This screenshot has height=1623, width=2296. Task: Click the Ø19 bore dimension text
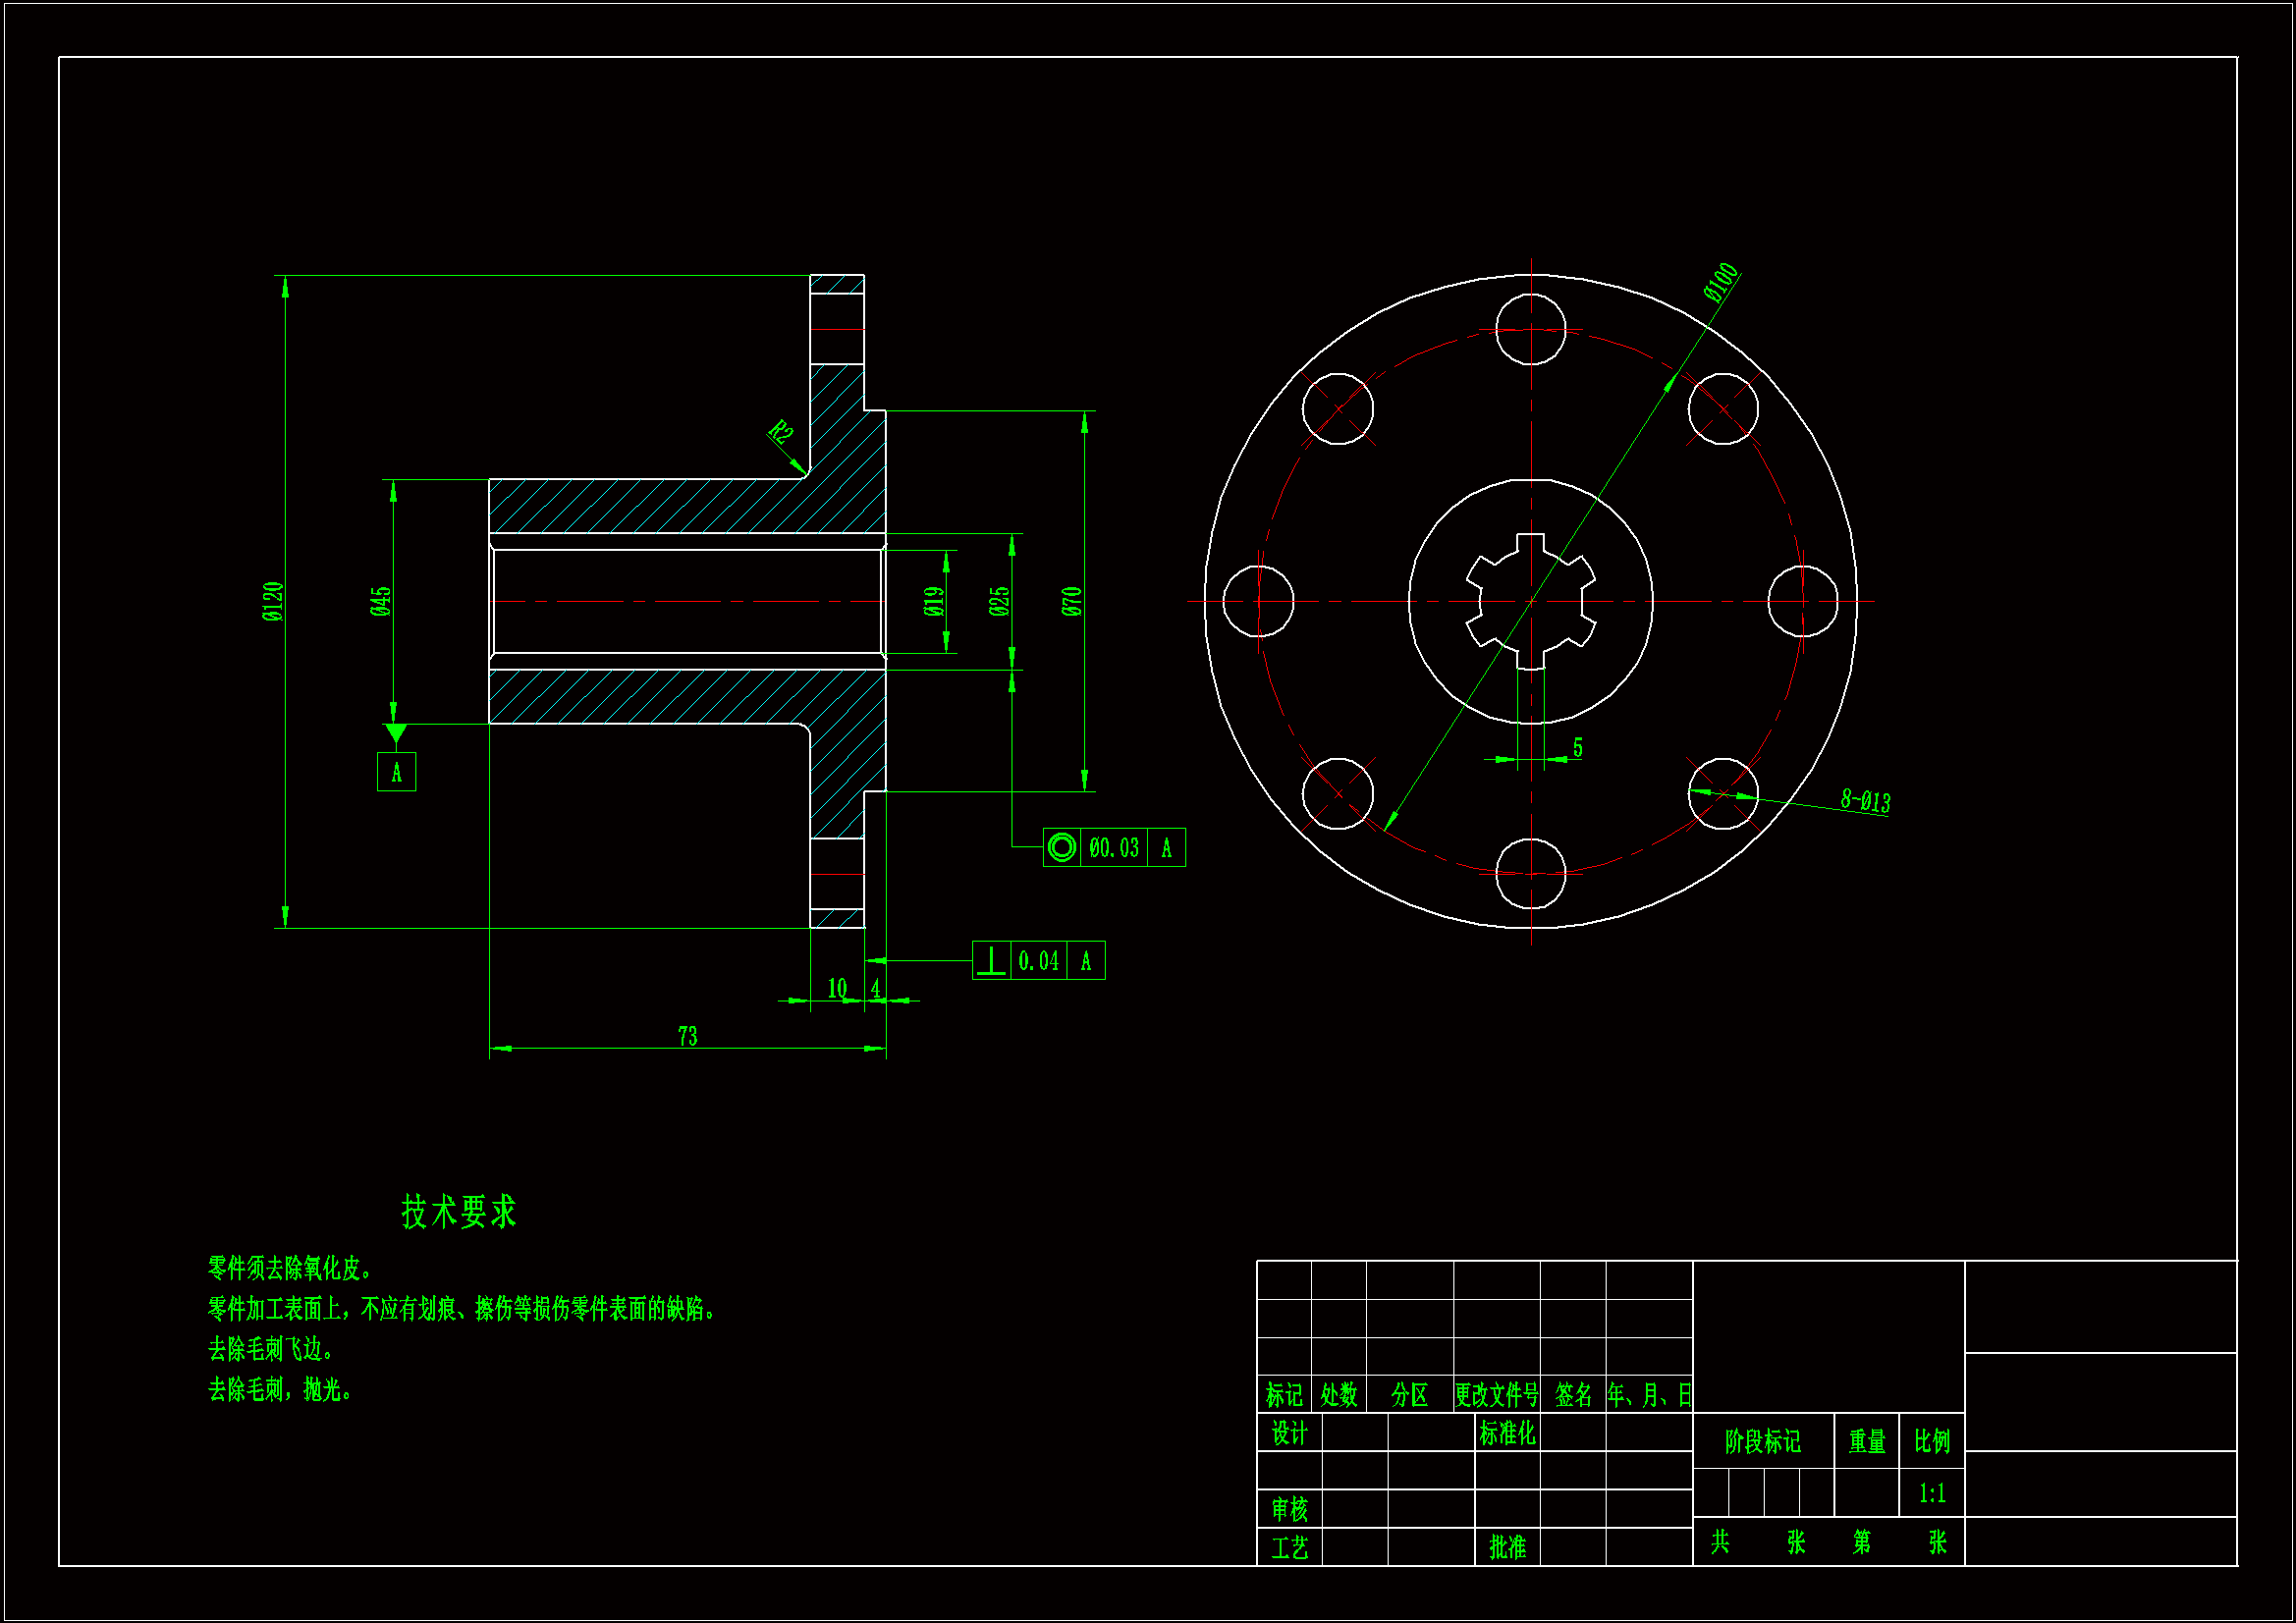[x=933, y=601]
